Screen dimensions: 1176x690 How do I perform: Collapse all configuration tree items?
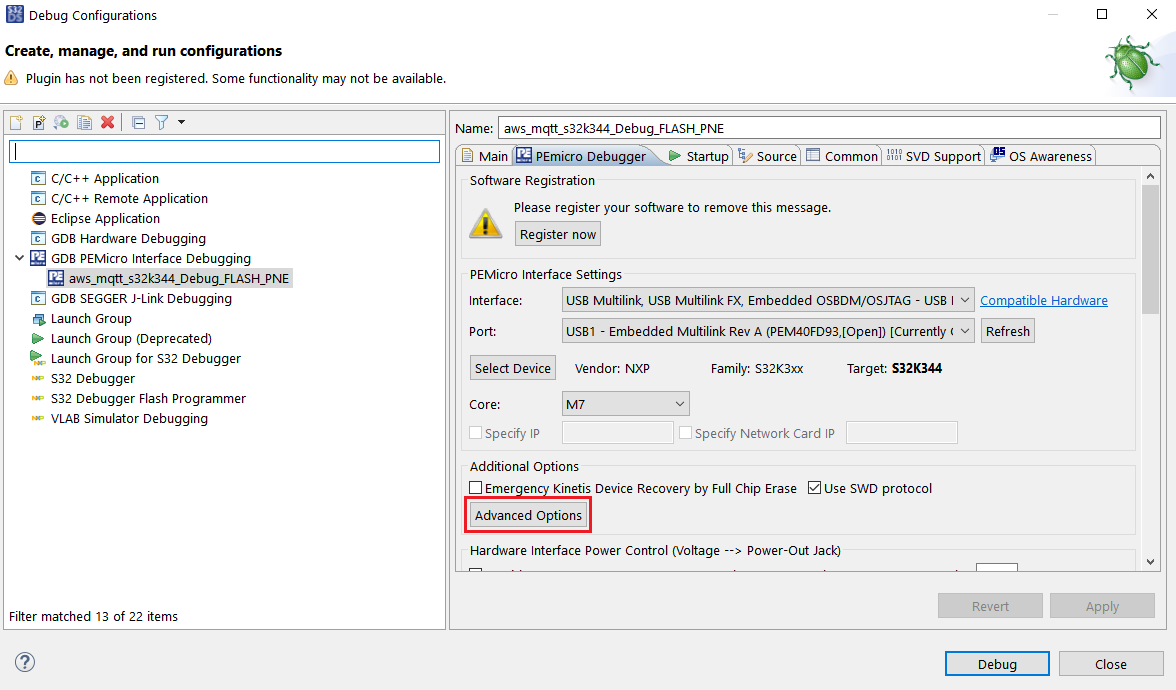coord(138,122)
